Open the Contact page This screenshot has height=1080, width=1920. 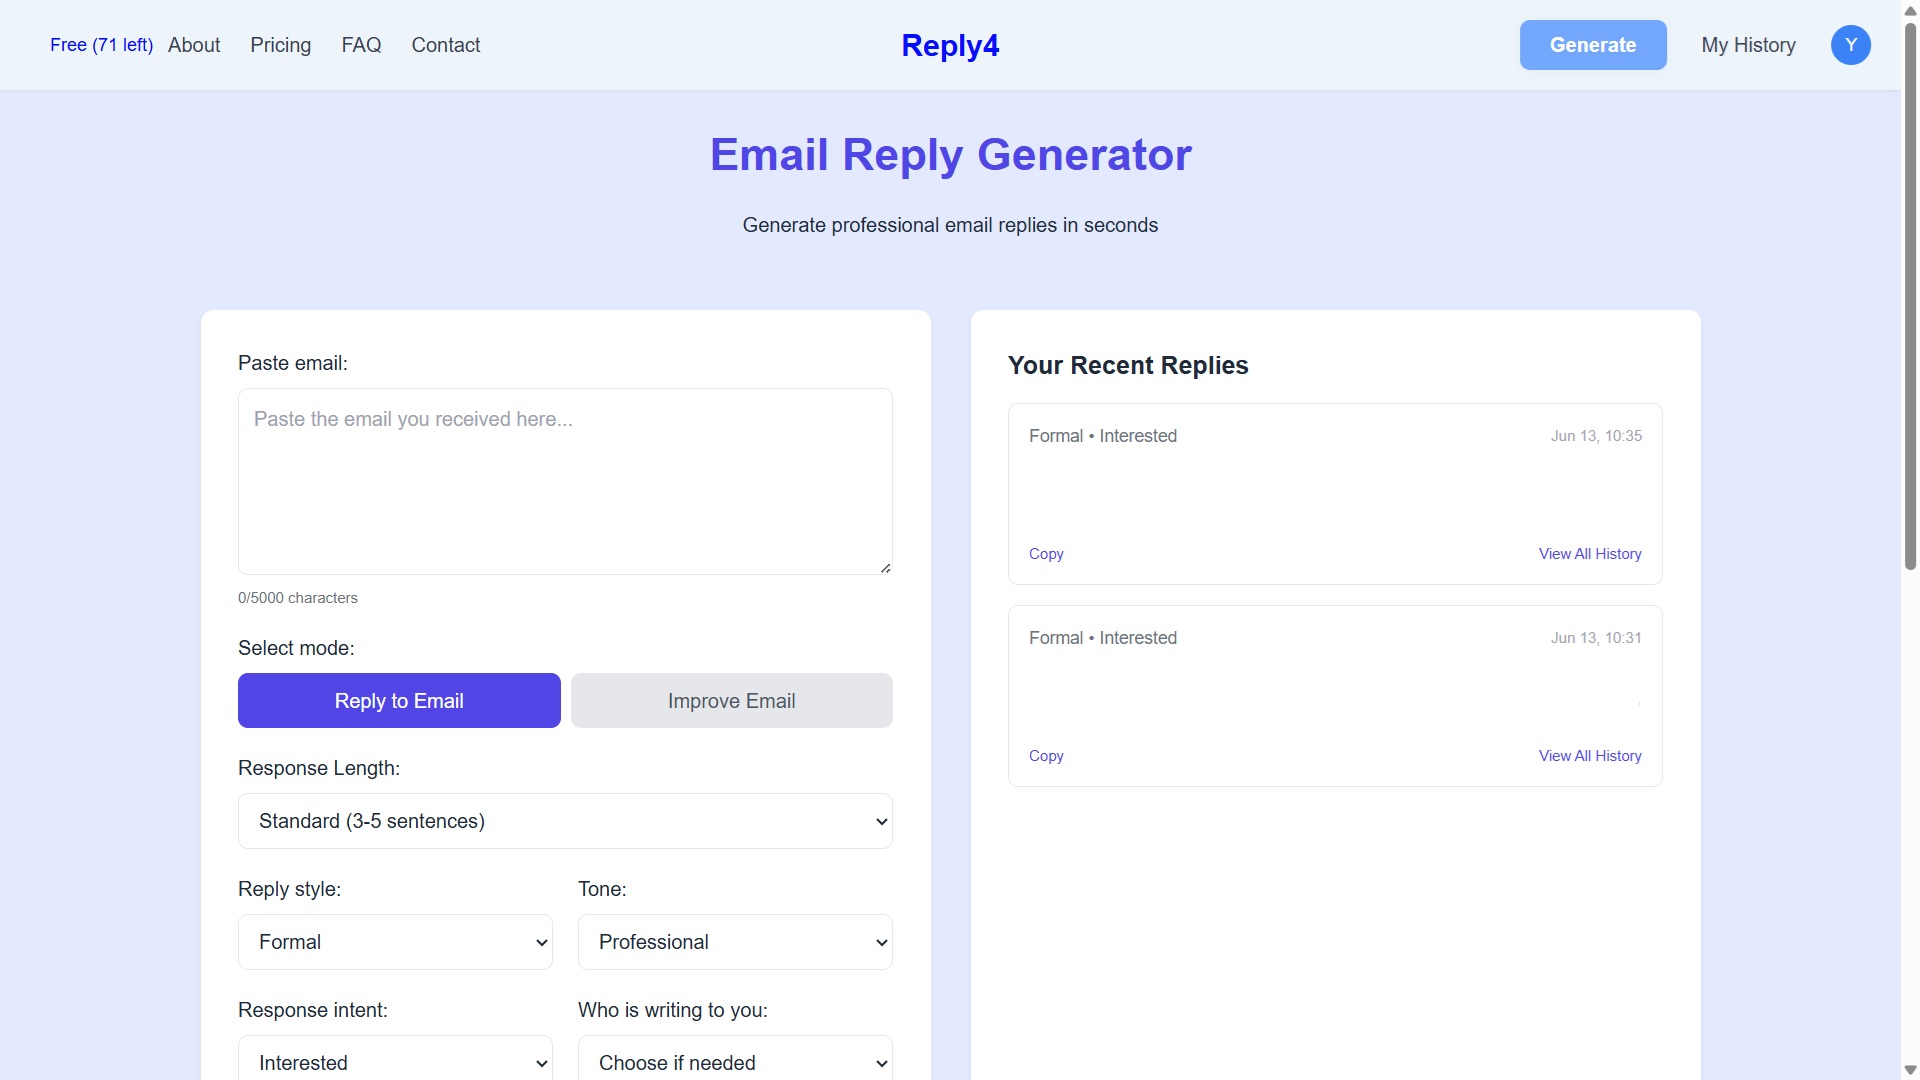click(446, 45)
